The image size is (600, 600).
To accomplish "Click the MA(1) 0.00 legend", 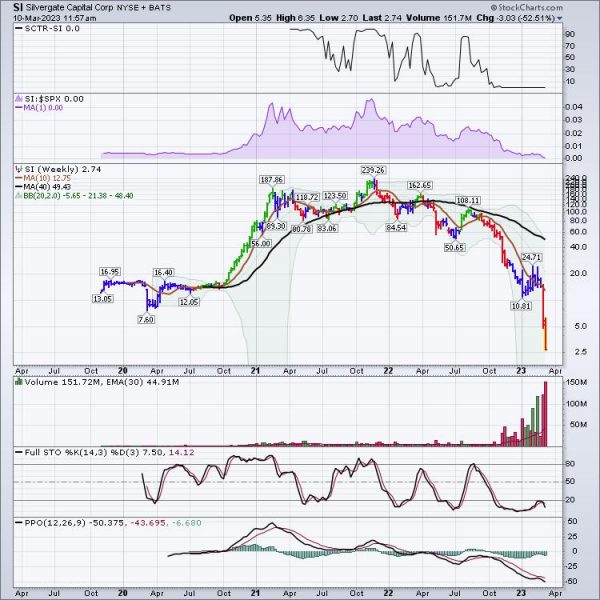I will pyautogui.click(x=39, y=108).
